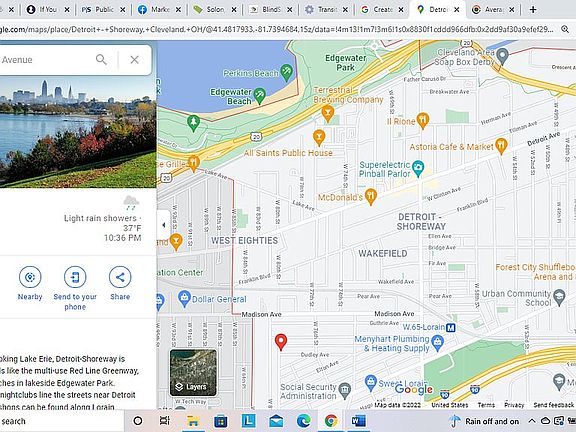Select the Edgewater Beach marker

260,95
